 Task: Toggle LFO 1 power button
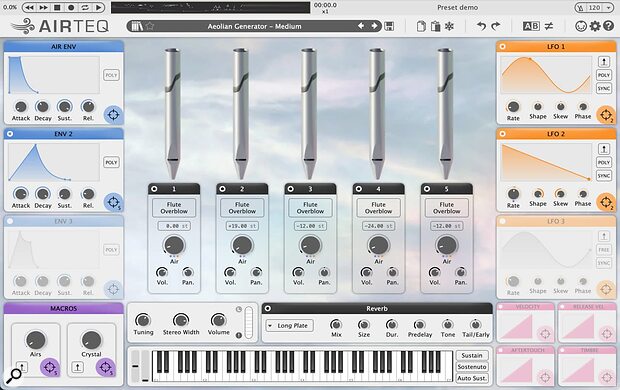coord(502,47)
